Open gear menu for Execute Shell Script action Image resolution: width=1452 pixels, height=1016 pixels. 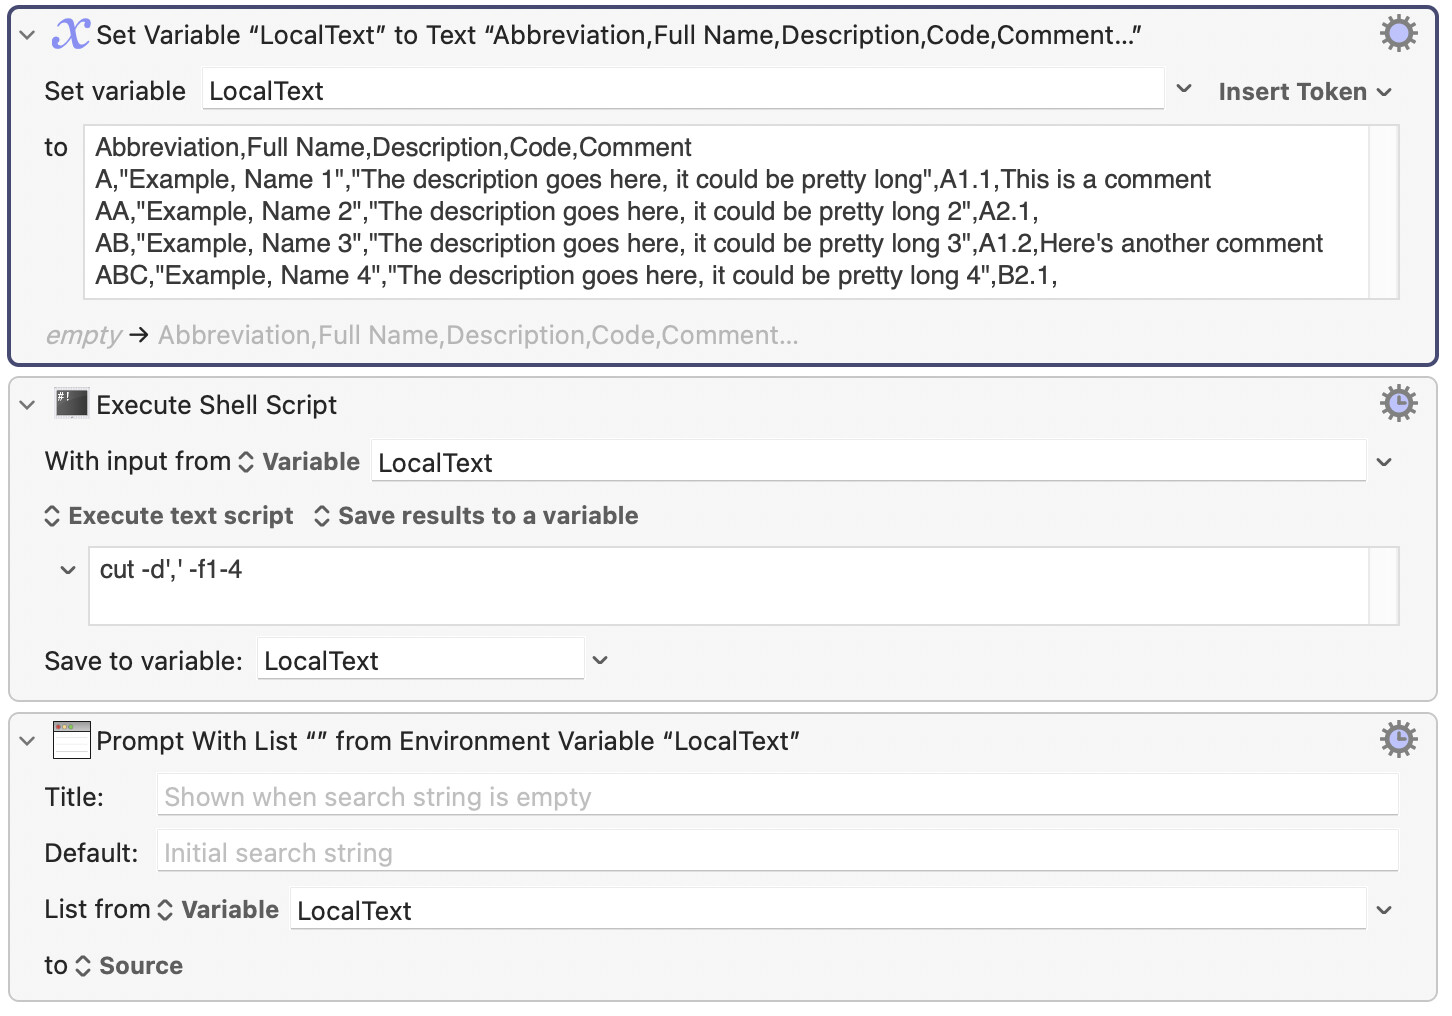tap(1398, 404)
